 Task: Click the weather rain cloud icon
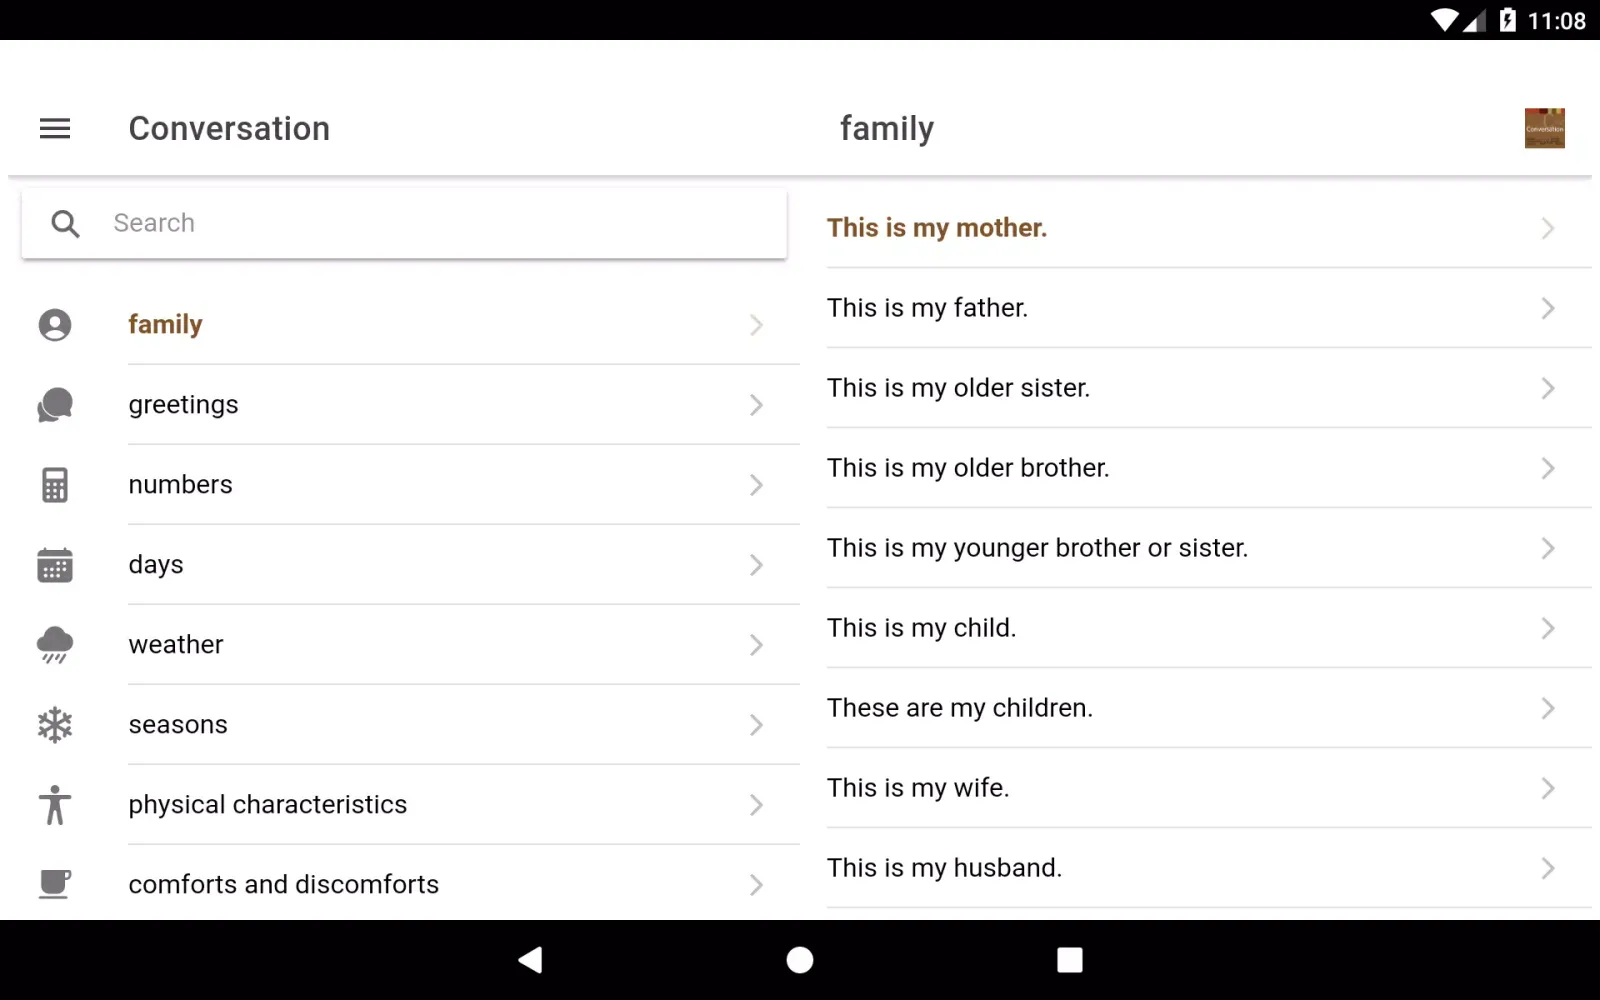coord(55,645)
